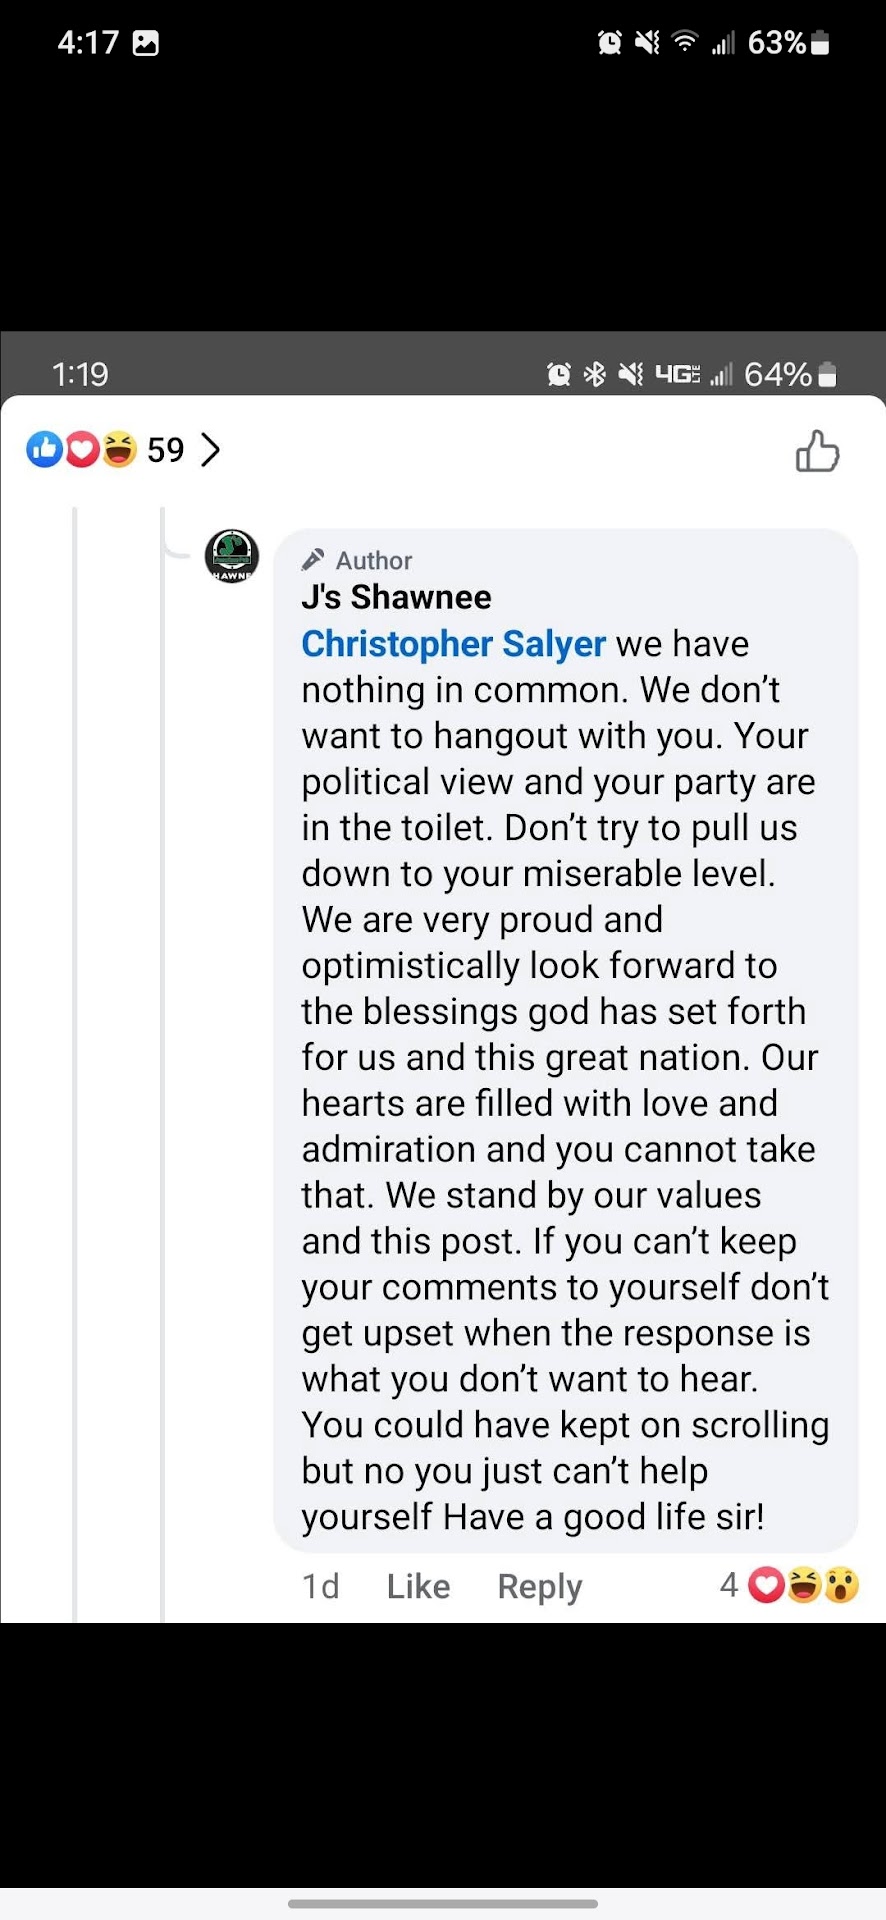Tap the blue like reaction icon
Image resolution: width=886 pixels, height=1920 pixels.
tap(45, 450)
